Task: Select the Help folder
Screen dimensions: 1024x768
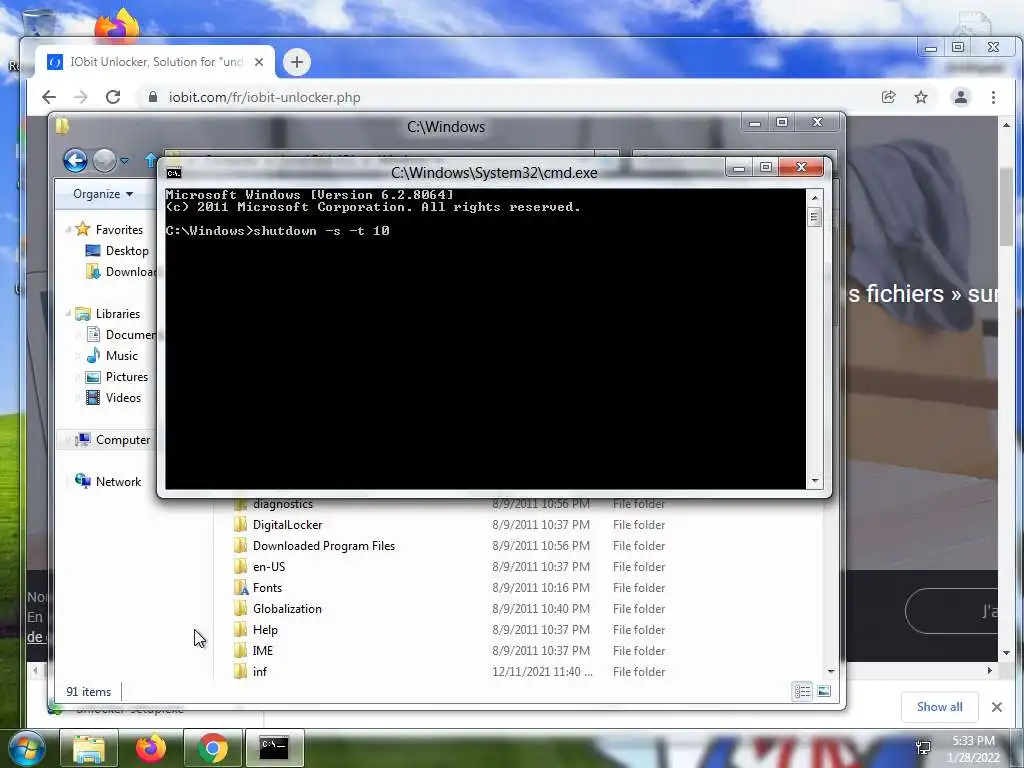Action: [x=265, y=630]
